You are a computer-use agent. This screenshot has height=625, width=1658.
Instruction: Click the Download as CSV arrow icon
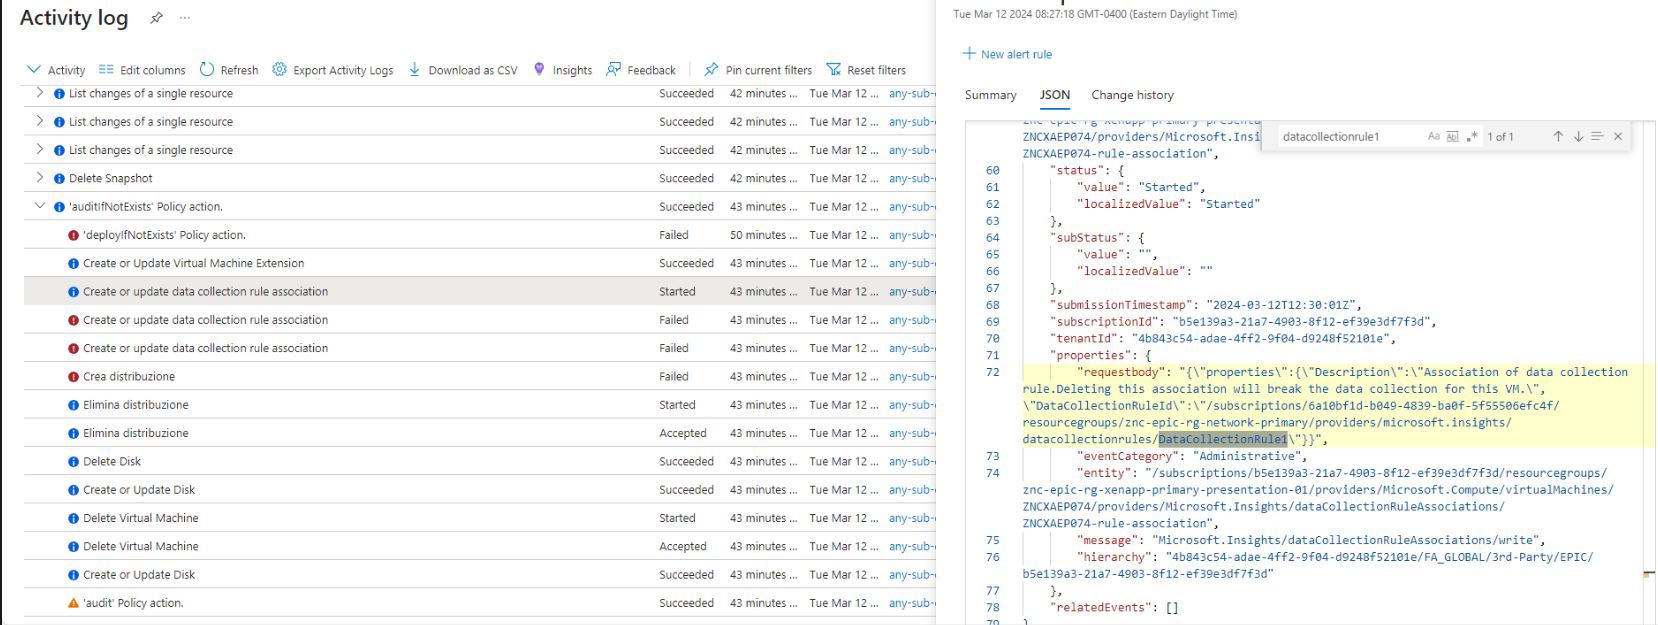[414, 69]
